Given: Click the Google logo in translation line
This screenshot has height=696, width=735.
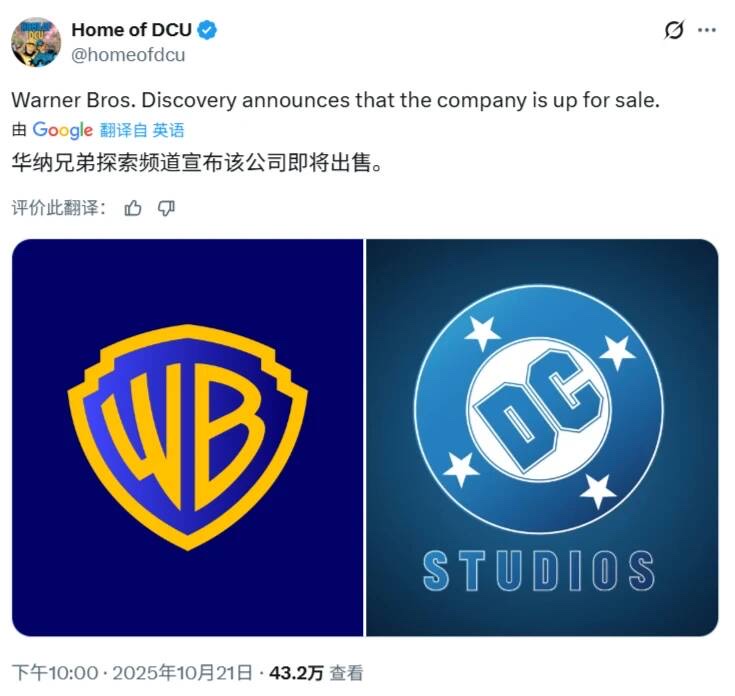Looking at the screenshot, I should tap(62, 130).
